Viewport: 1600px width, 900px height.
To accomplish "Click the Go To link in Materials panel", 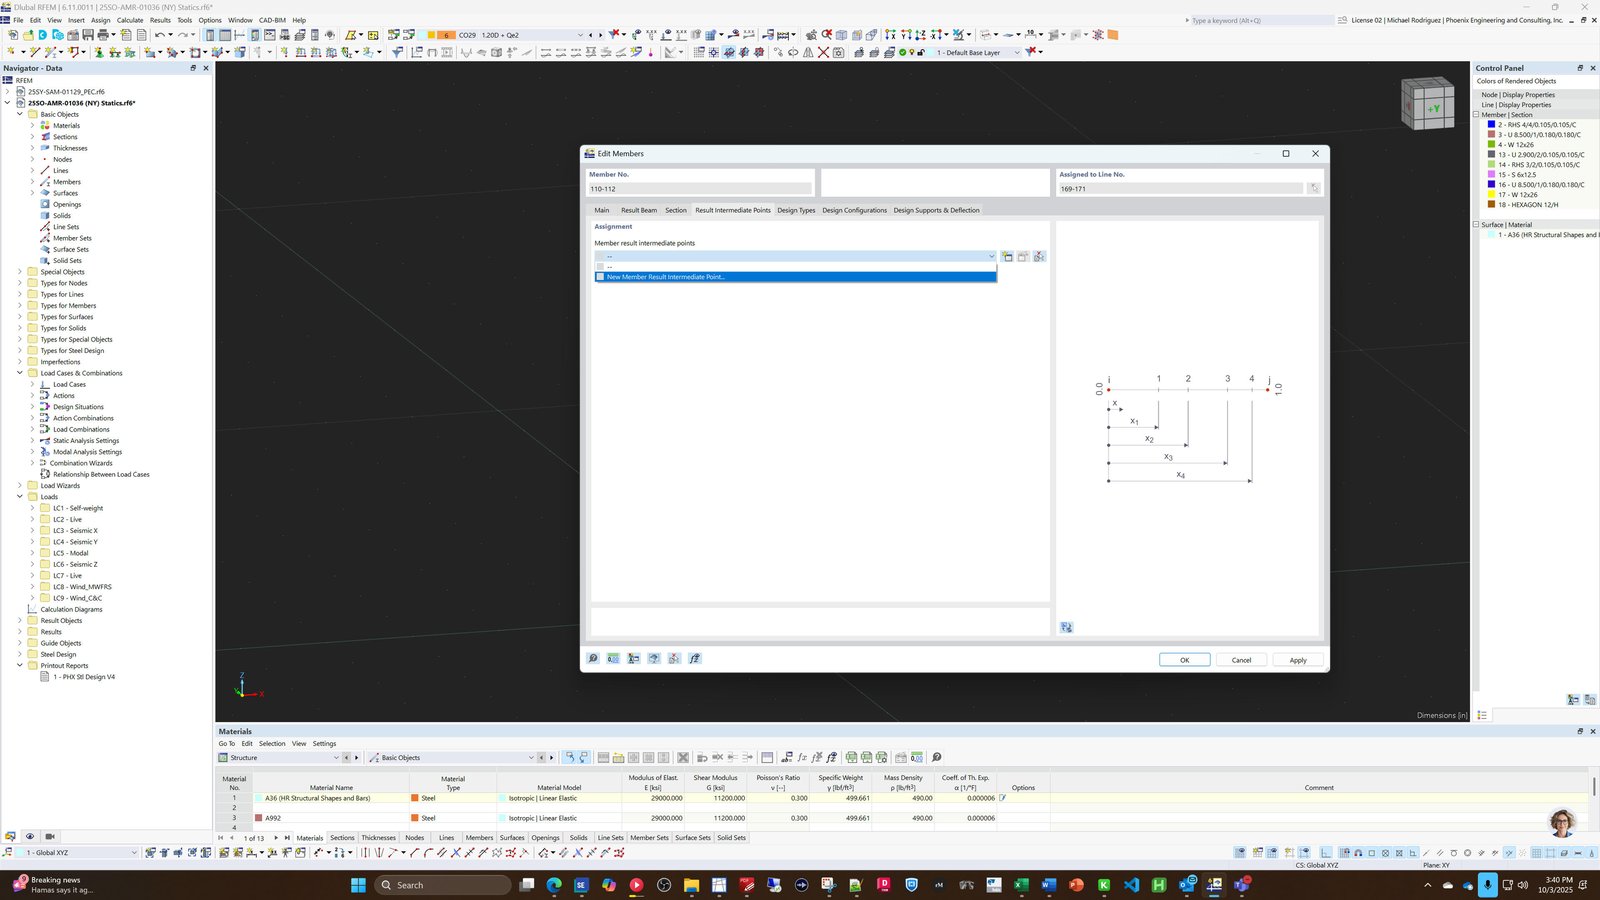I will 227,743.
